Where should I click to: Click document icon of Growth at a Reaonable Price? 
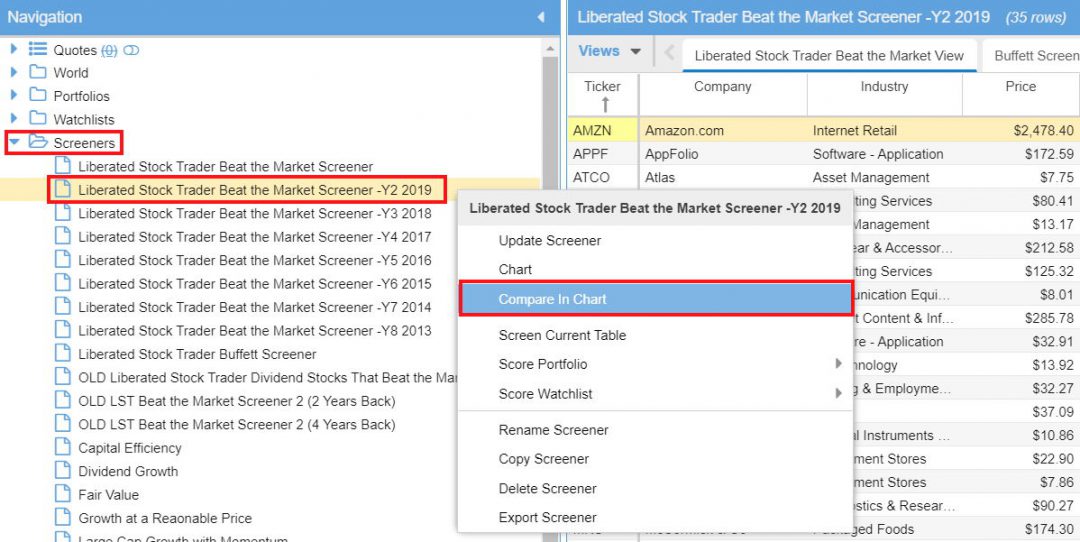(x=63, y=518)
